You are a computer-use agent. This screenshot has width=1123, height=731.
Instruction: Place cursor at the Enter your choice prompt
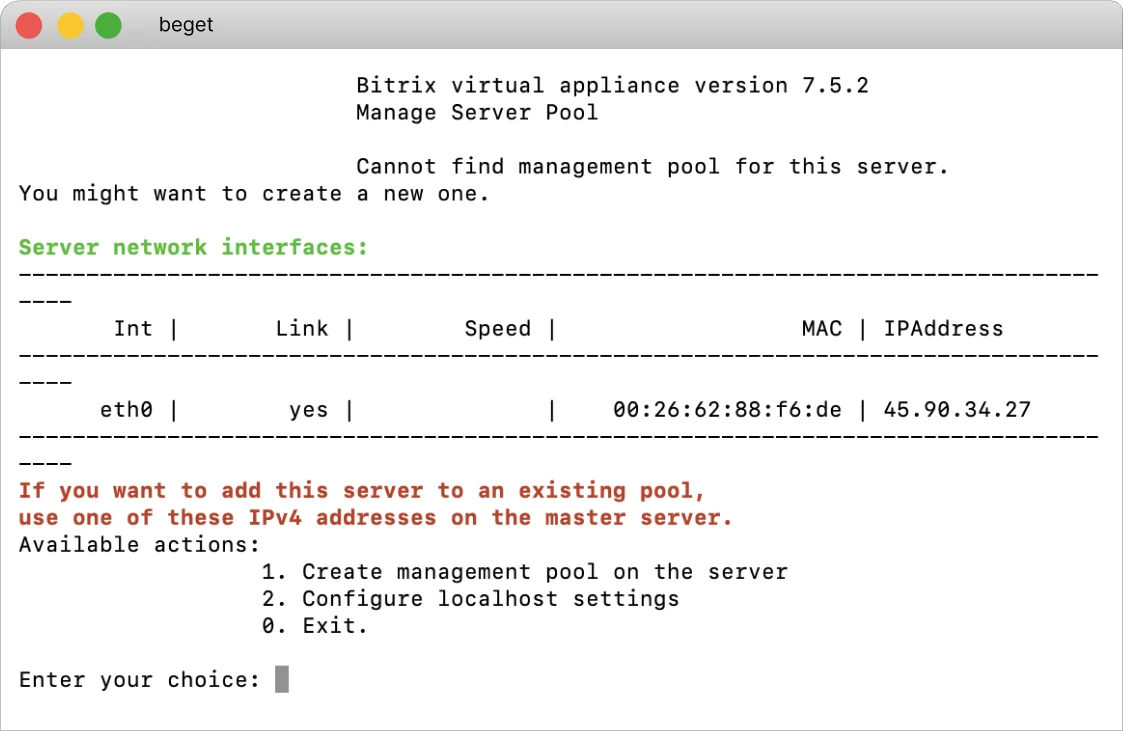pos(282,680)
